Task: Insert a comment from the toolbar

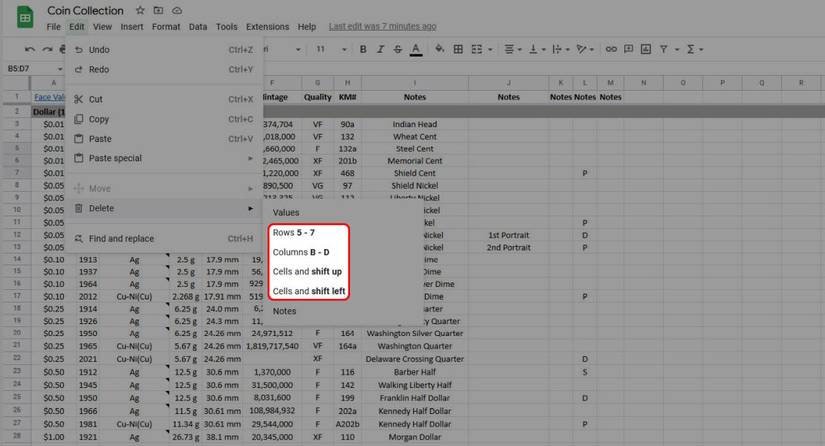Action: [628, 49]
